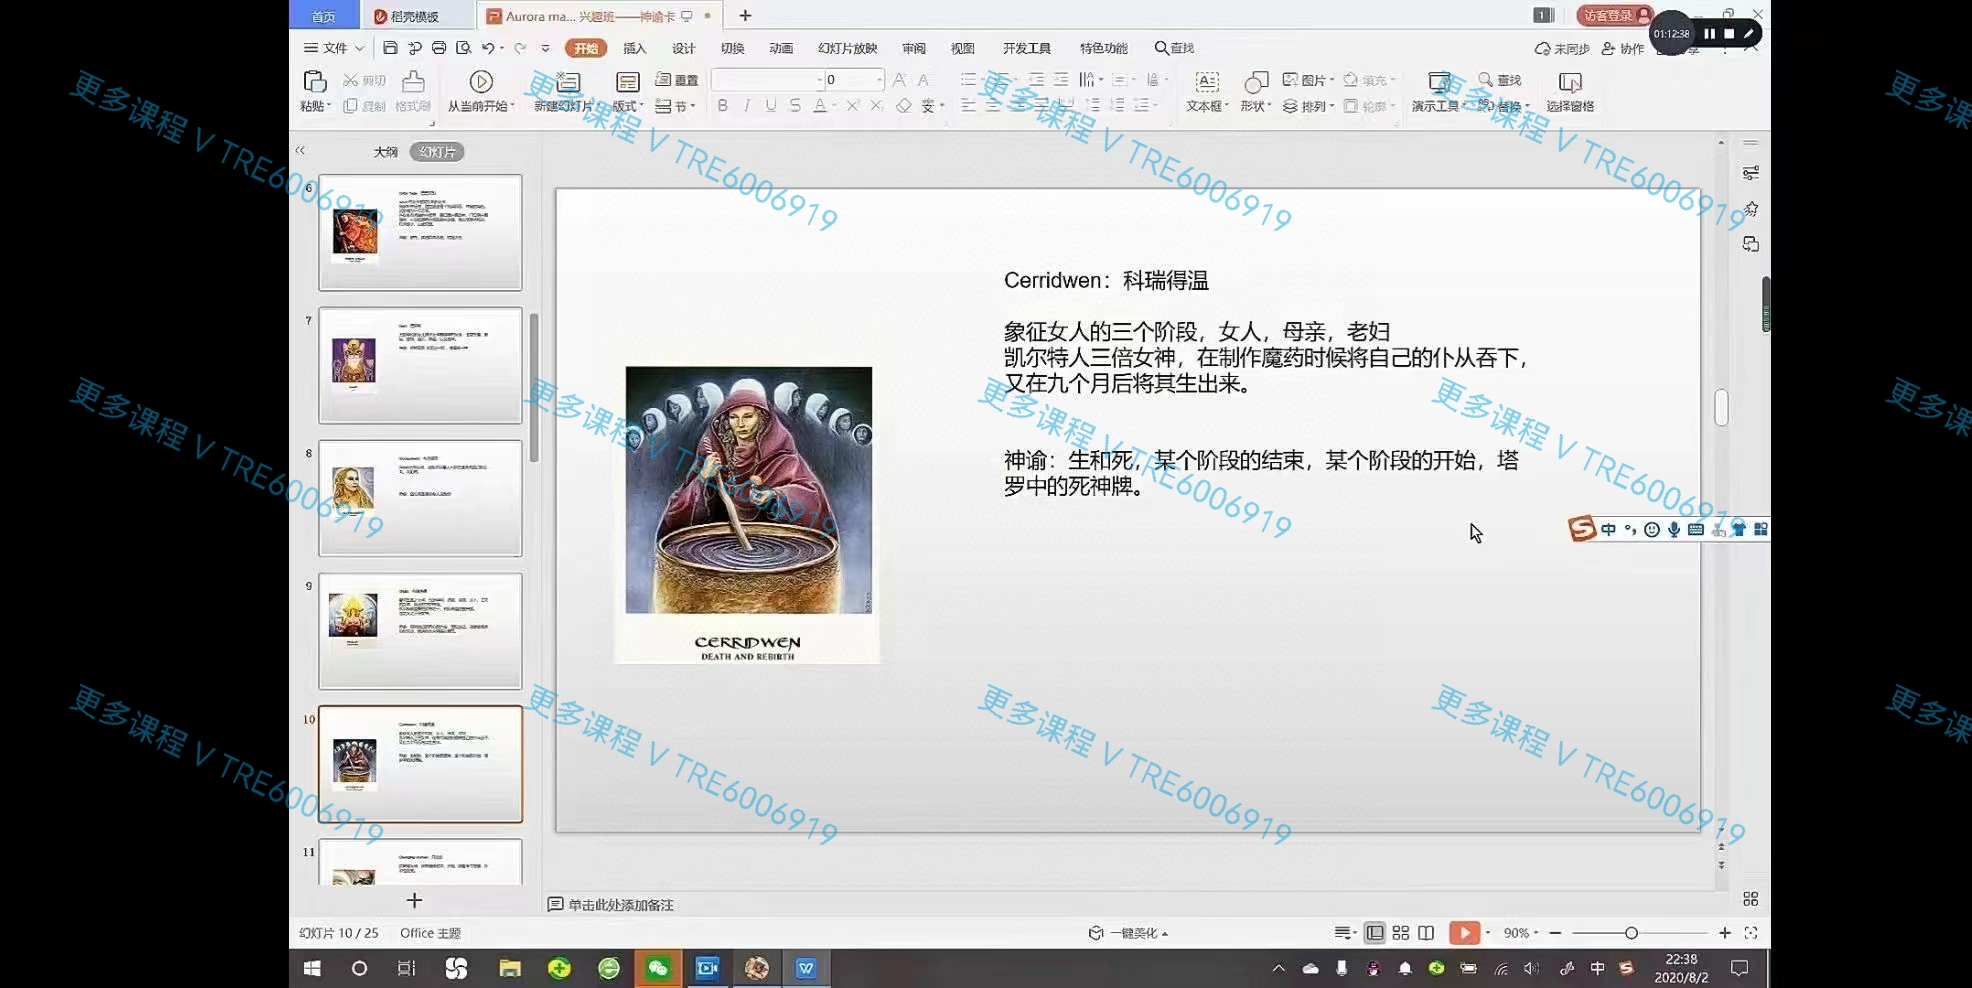Insert a Text Box (文本框)
The height and width of the screenshot is (988, 1972).
pos(1207,90)
